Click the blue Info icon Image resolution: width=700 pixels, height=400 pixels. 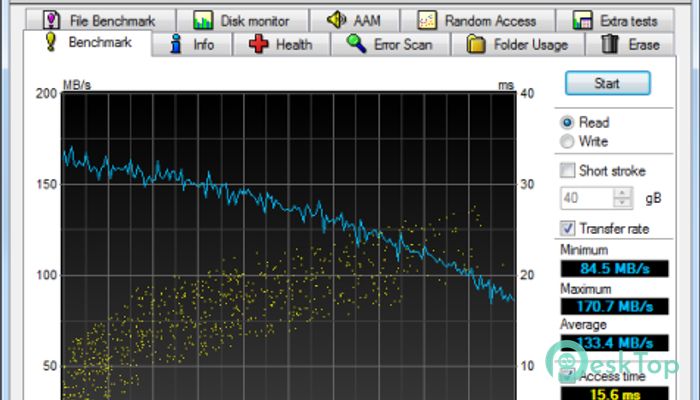[176, 44]
